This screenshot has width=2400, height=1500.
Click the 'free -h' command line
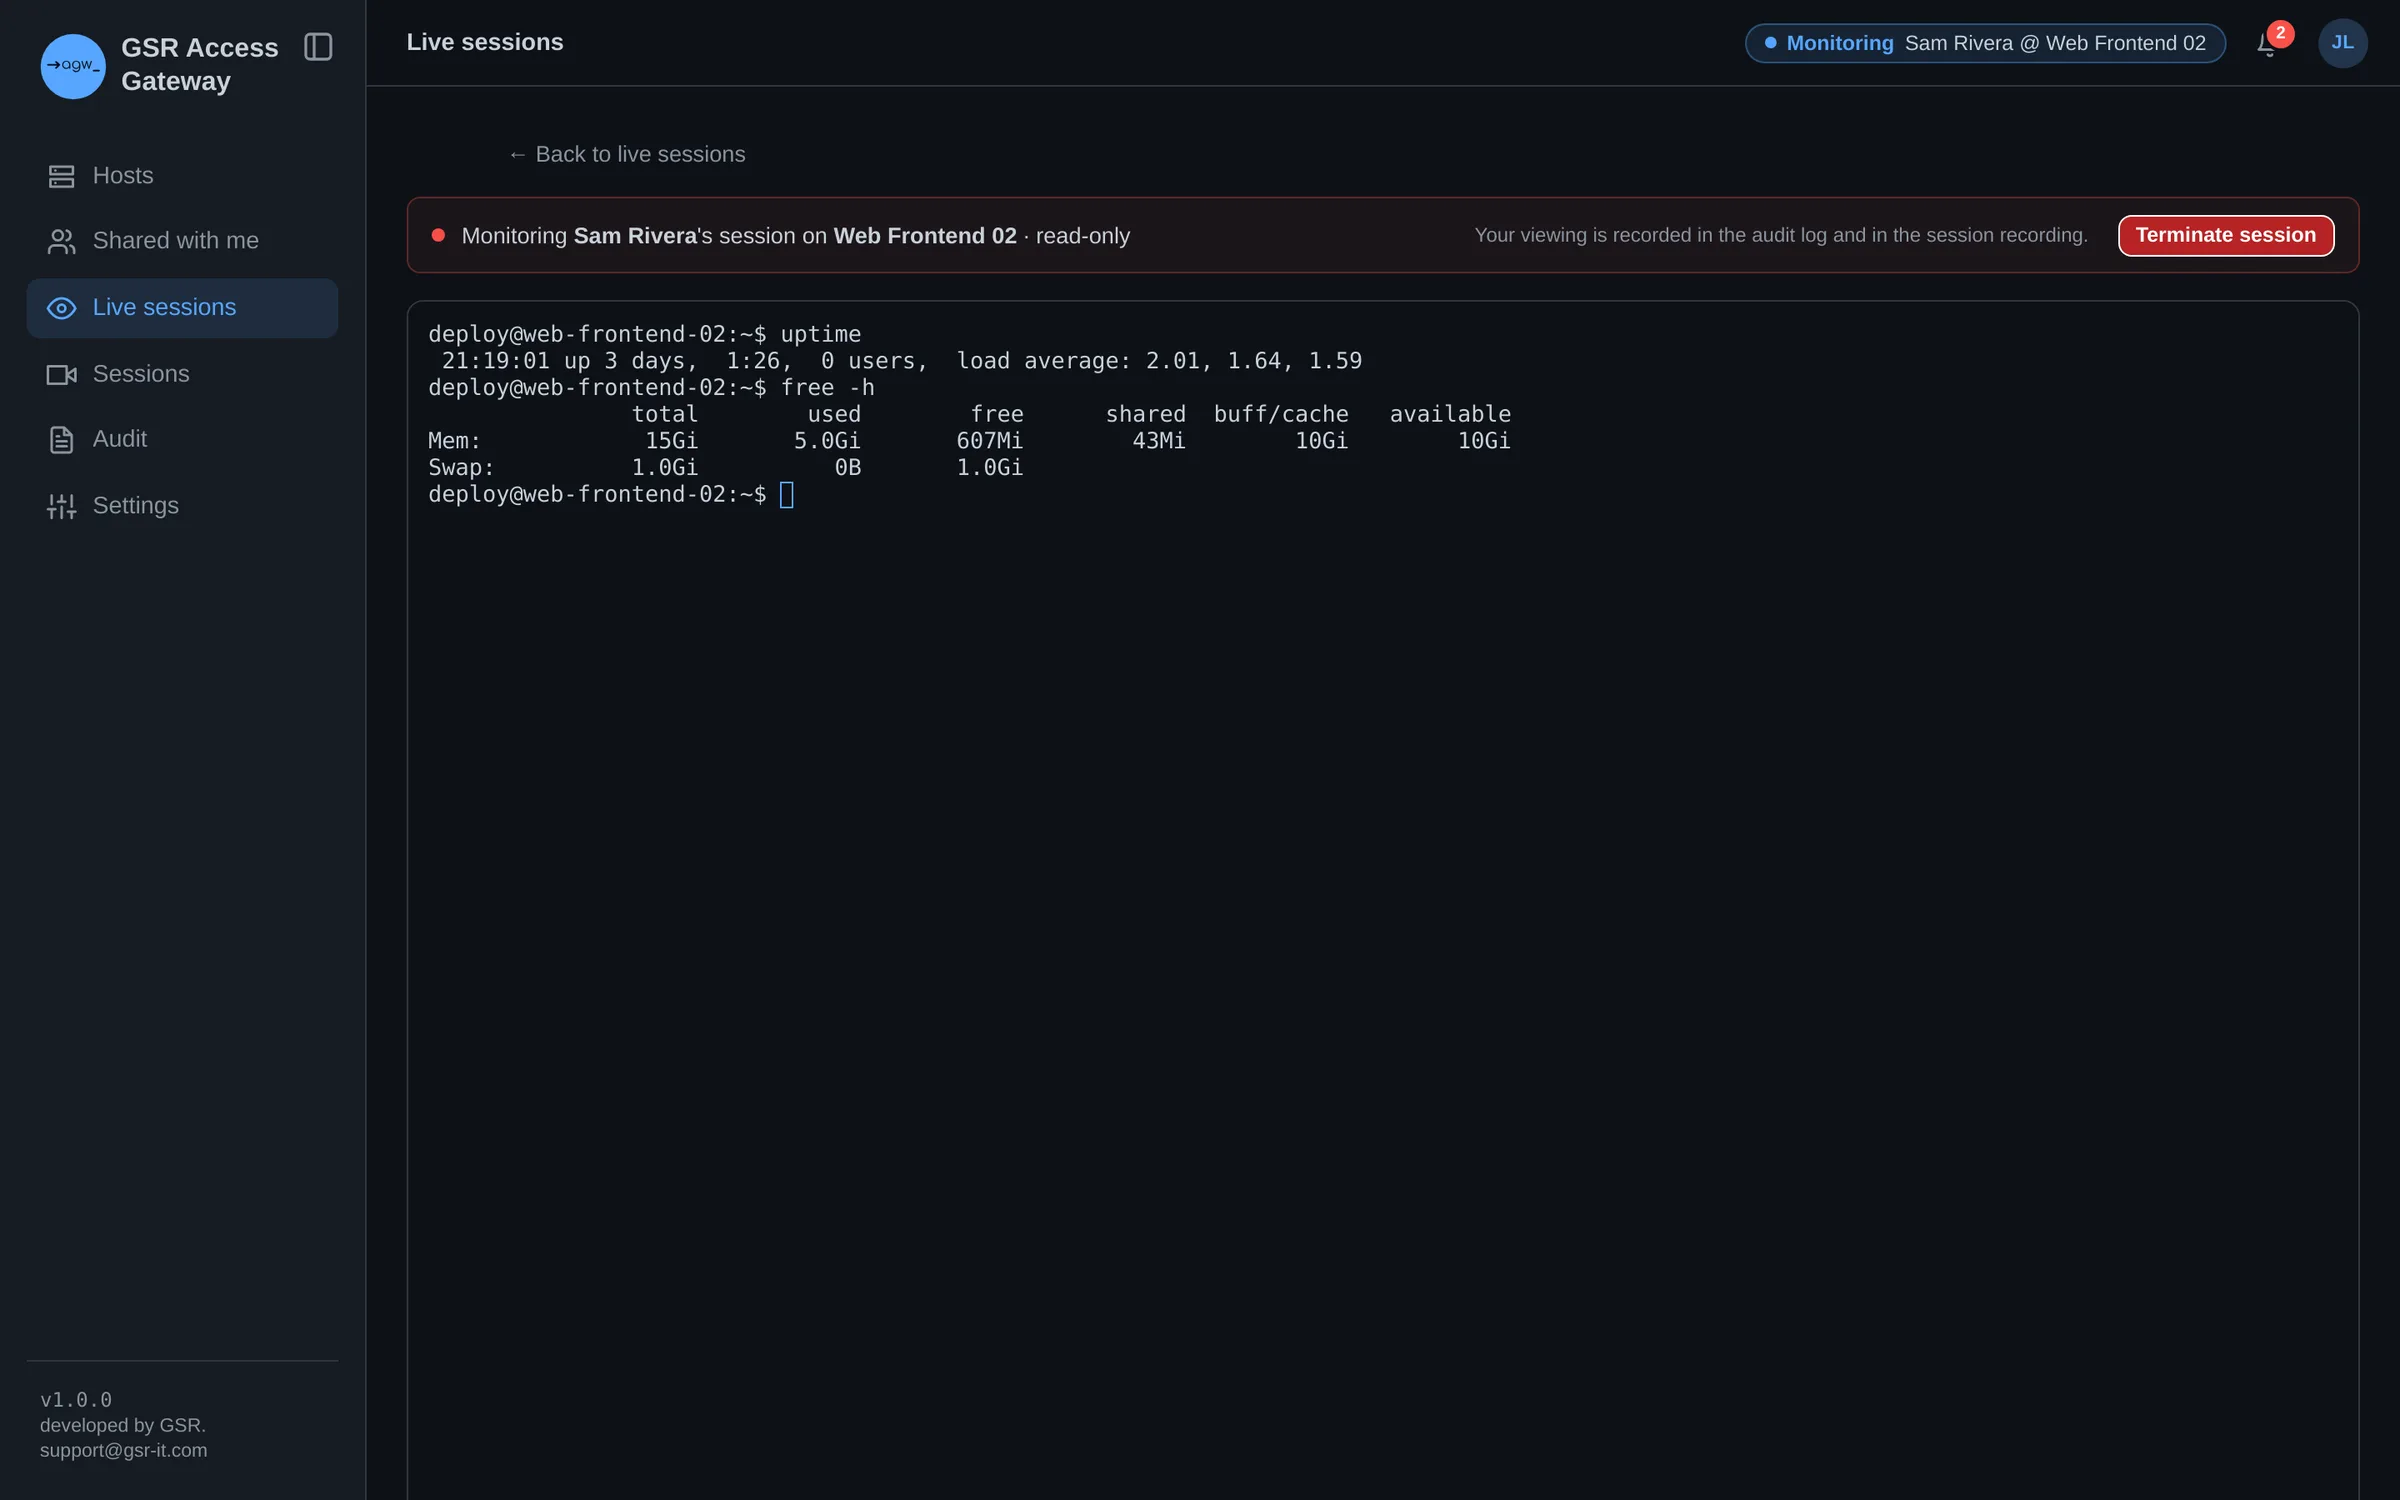pyautogui.click(x=651, y=388)
